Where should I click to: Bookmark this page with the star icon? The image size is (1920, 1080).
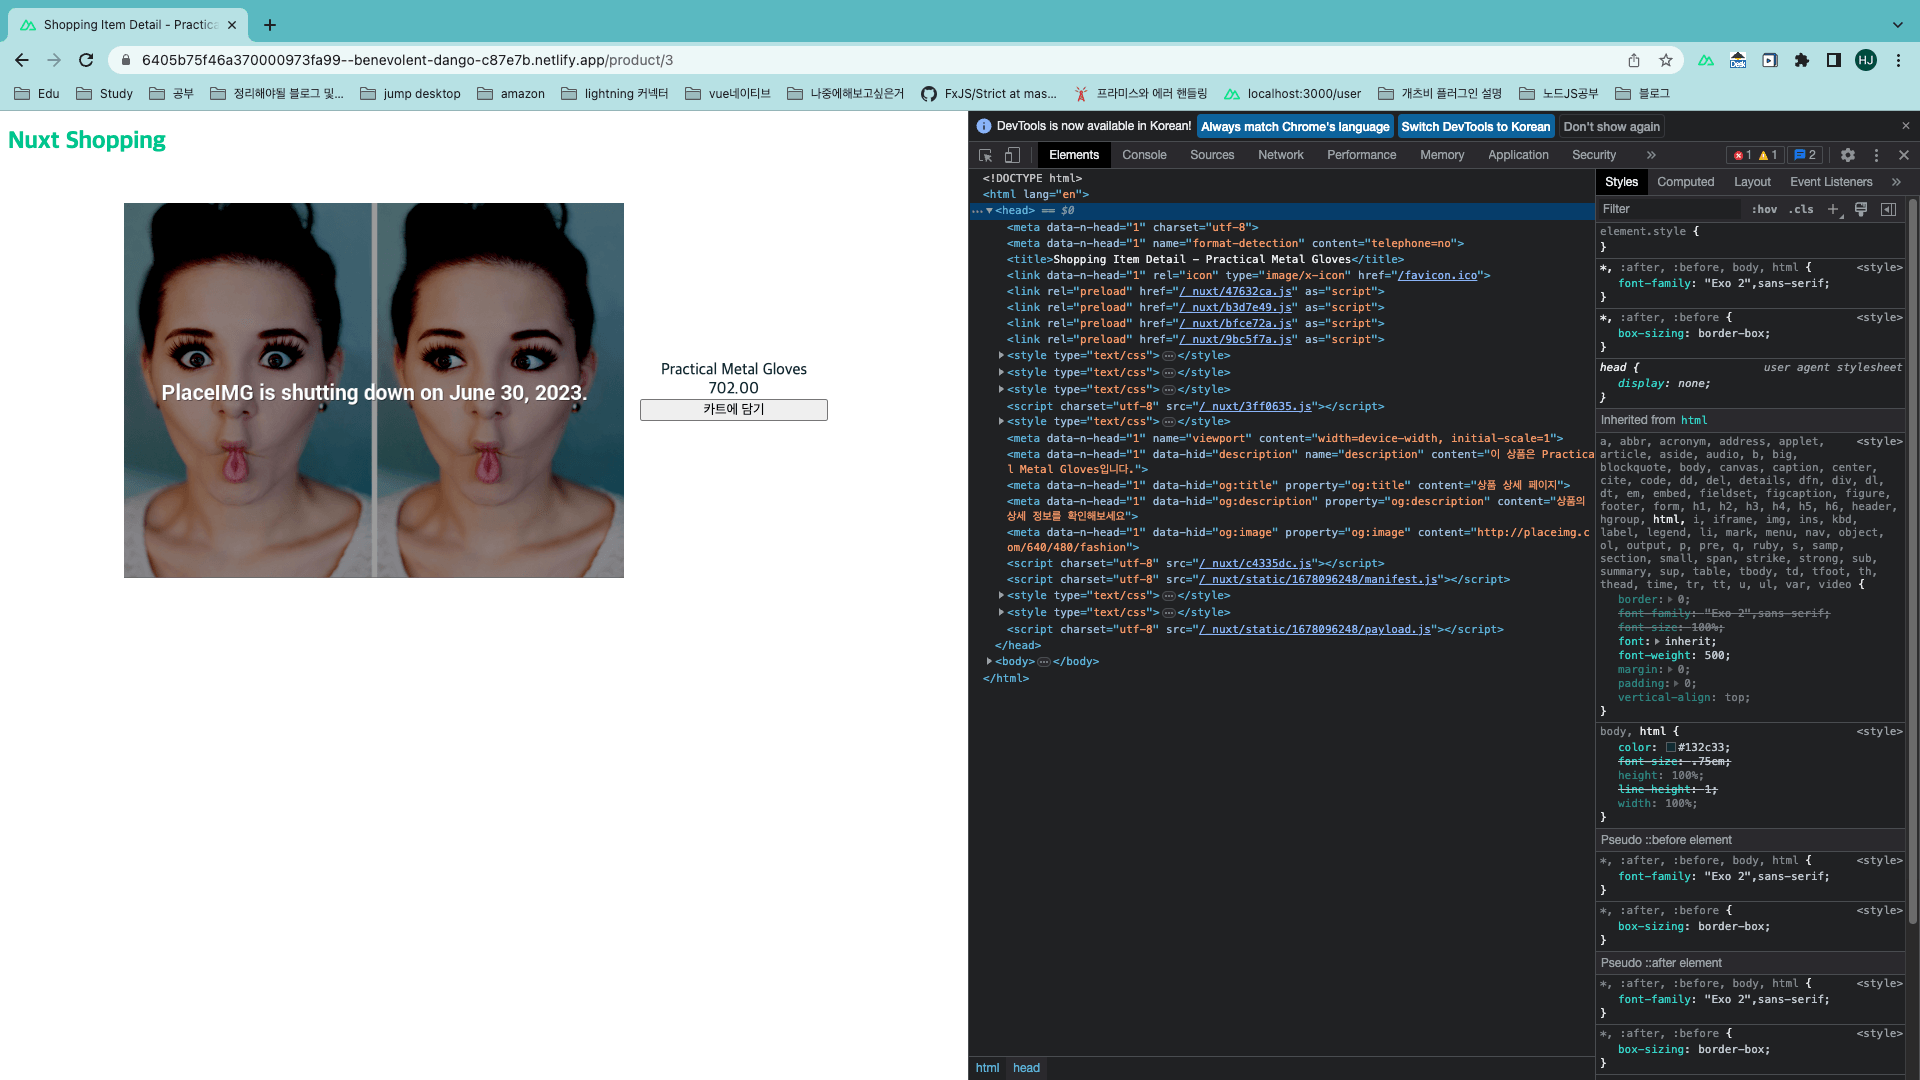coord(1666,60)
